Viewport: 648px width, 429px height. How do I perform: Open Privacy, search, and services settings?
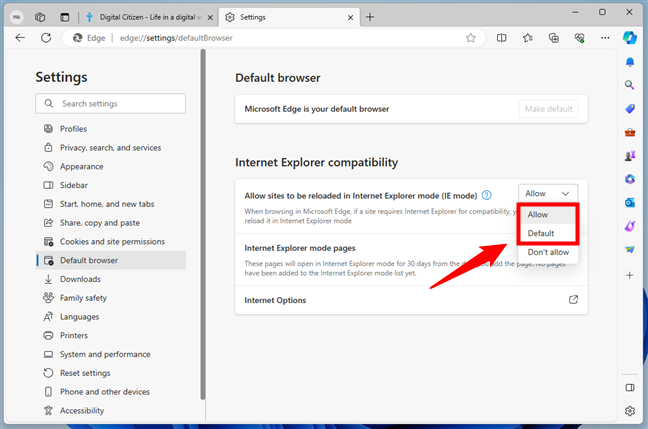(x=111, y=148)
